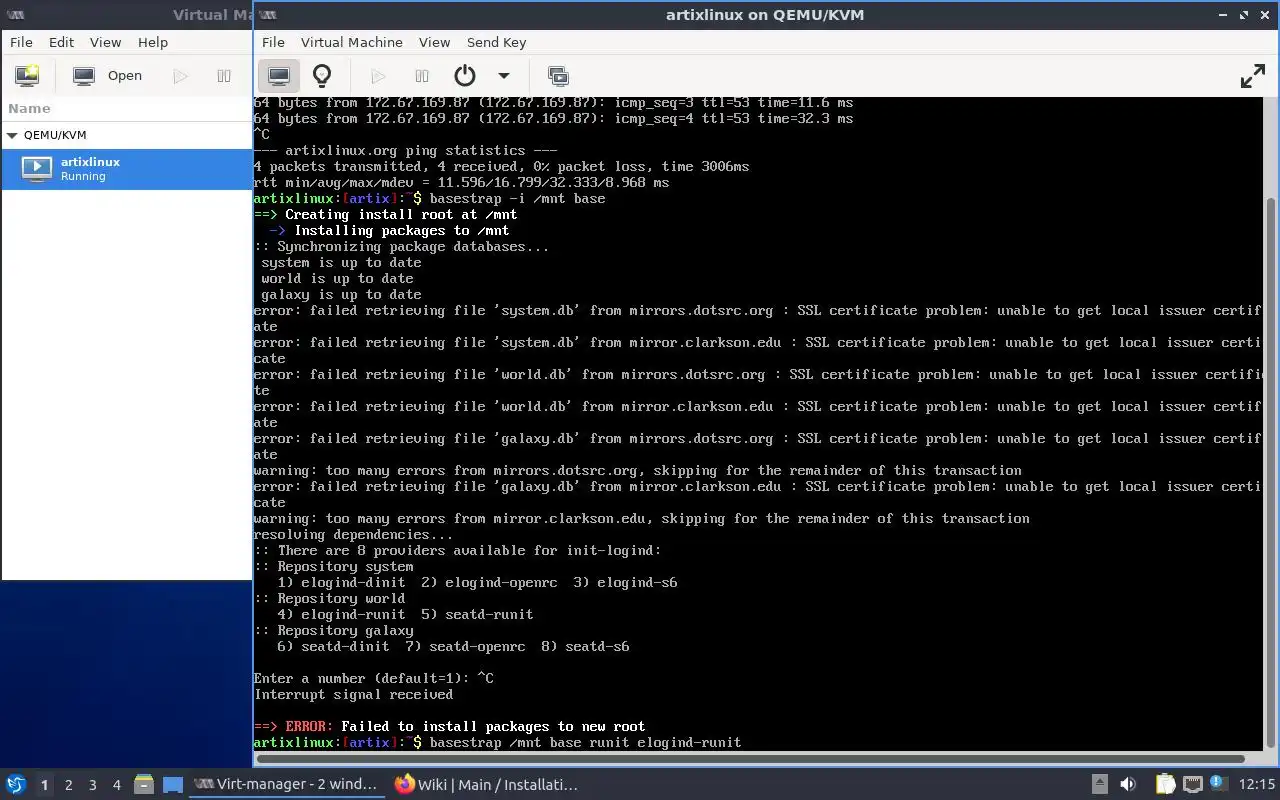Open the Send Key menu
The image size is (1280, 800).
click(496, 42)
